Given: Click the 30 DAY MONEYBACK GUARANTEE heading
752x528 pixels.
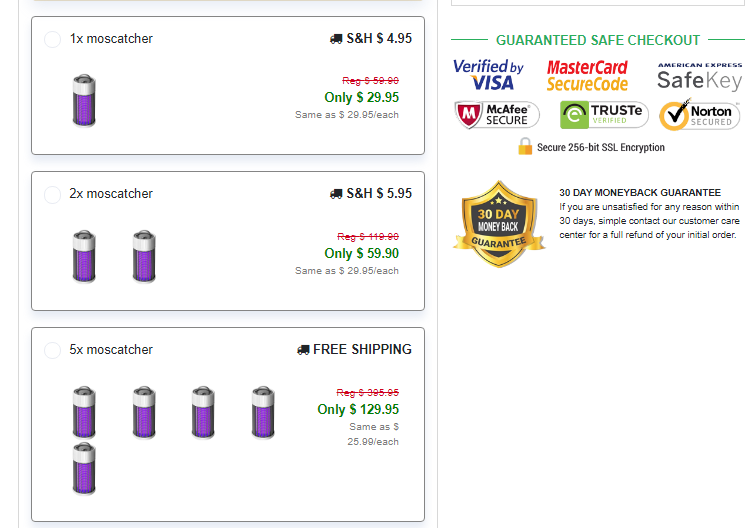Looking at the screenshot, I should 640,192.
